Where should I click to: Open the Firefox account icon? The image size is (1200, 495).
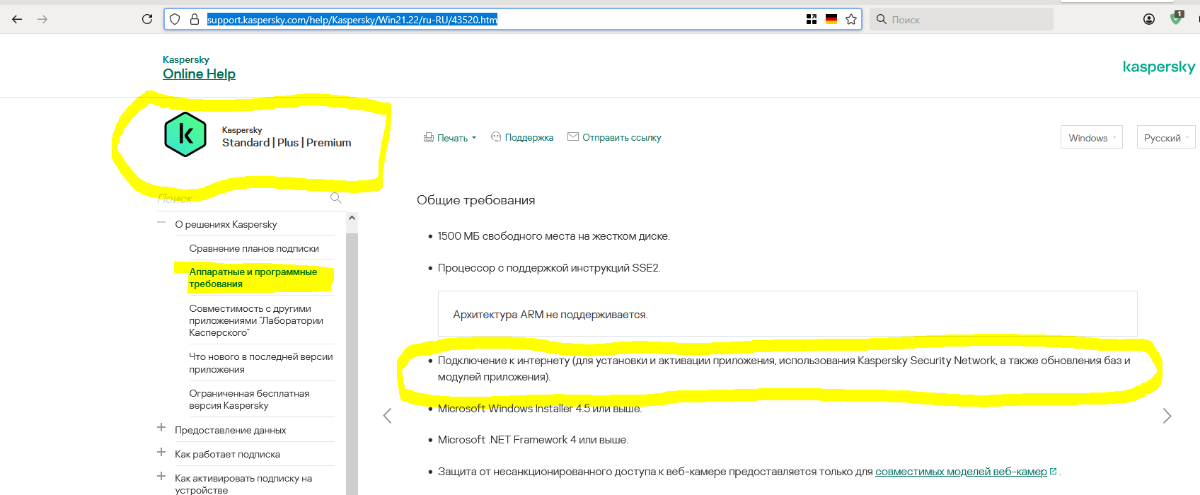1150,18
